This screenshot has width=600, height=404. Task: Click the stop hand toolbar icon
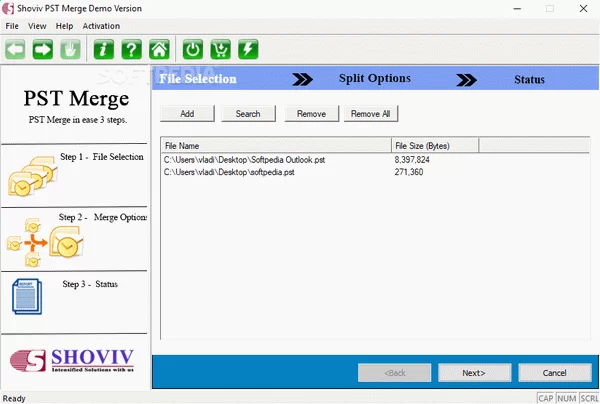point(70,49)
